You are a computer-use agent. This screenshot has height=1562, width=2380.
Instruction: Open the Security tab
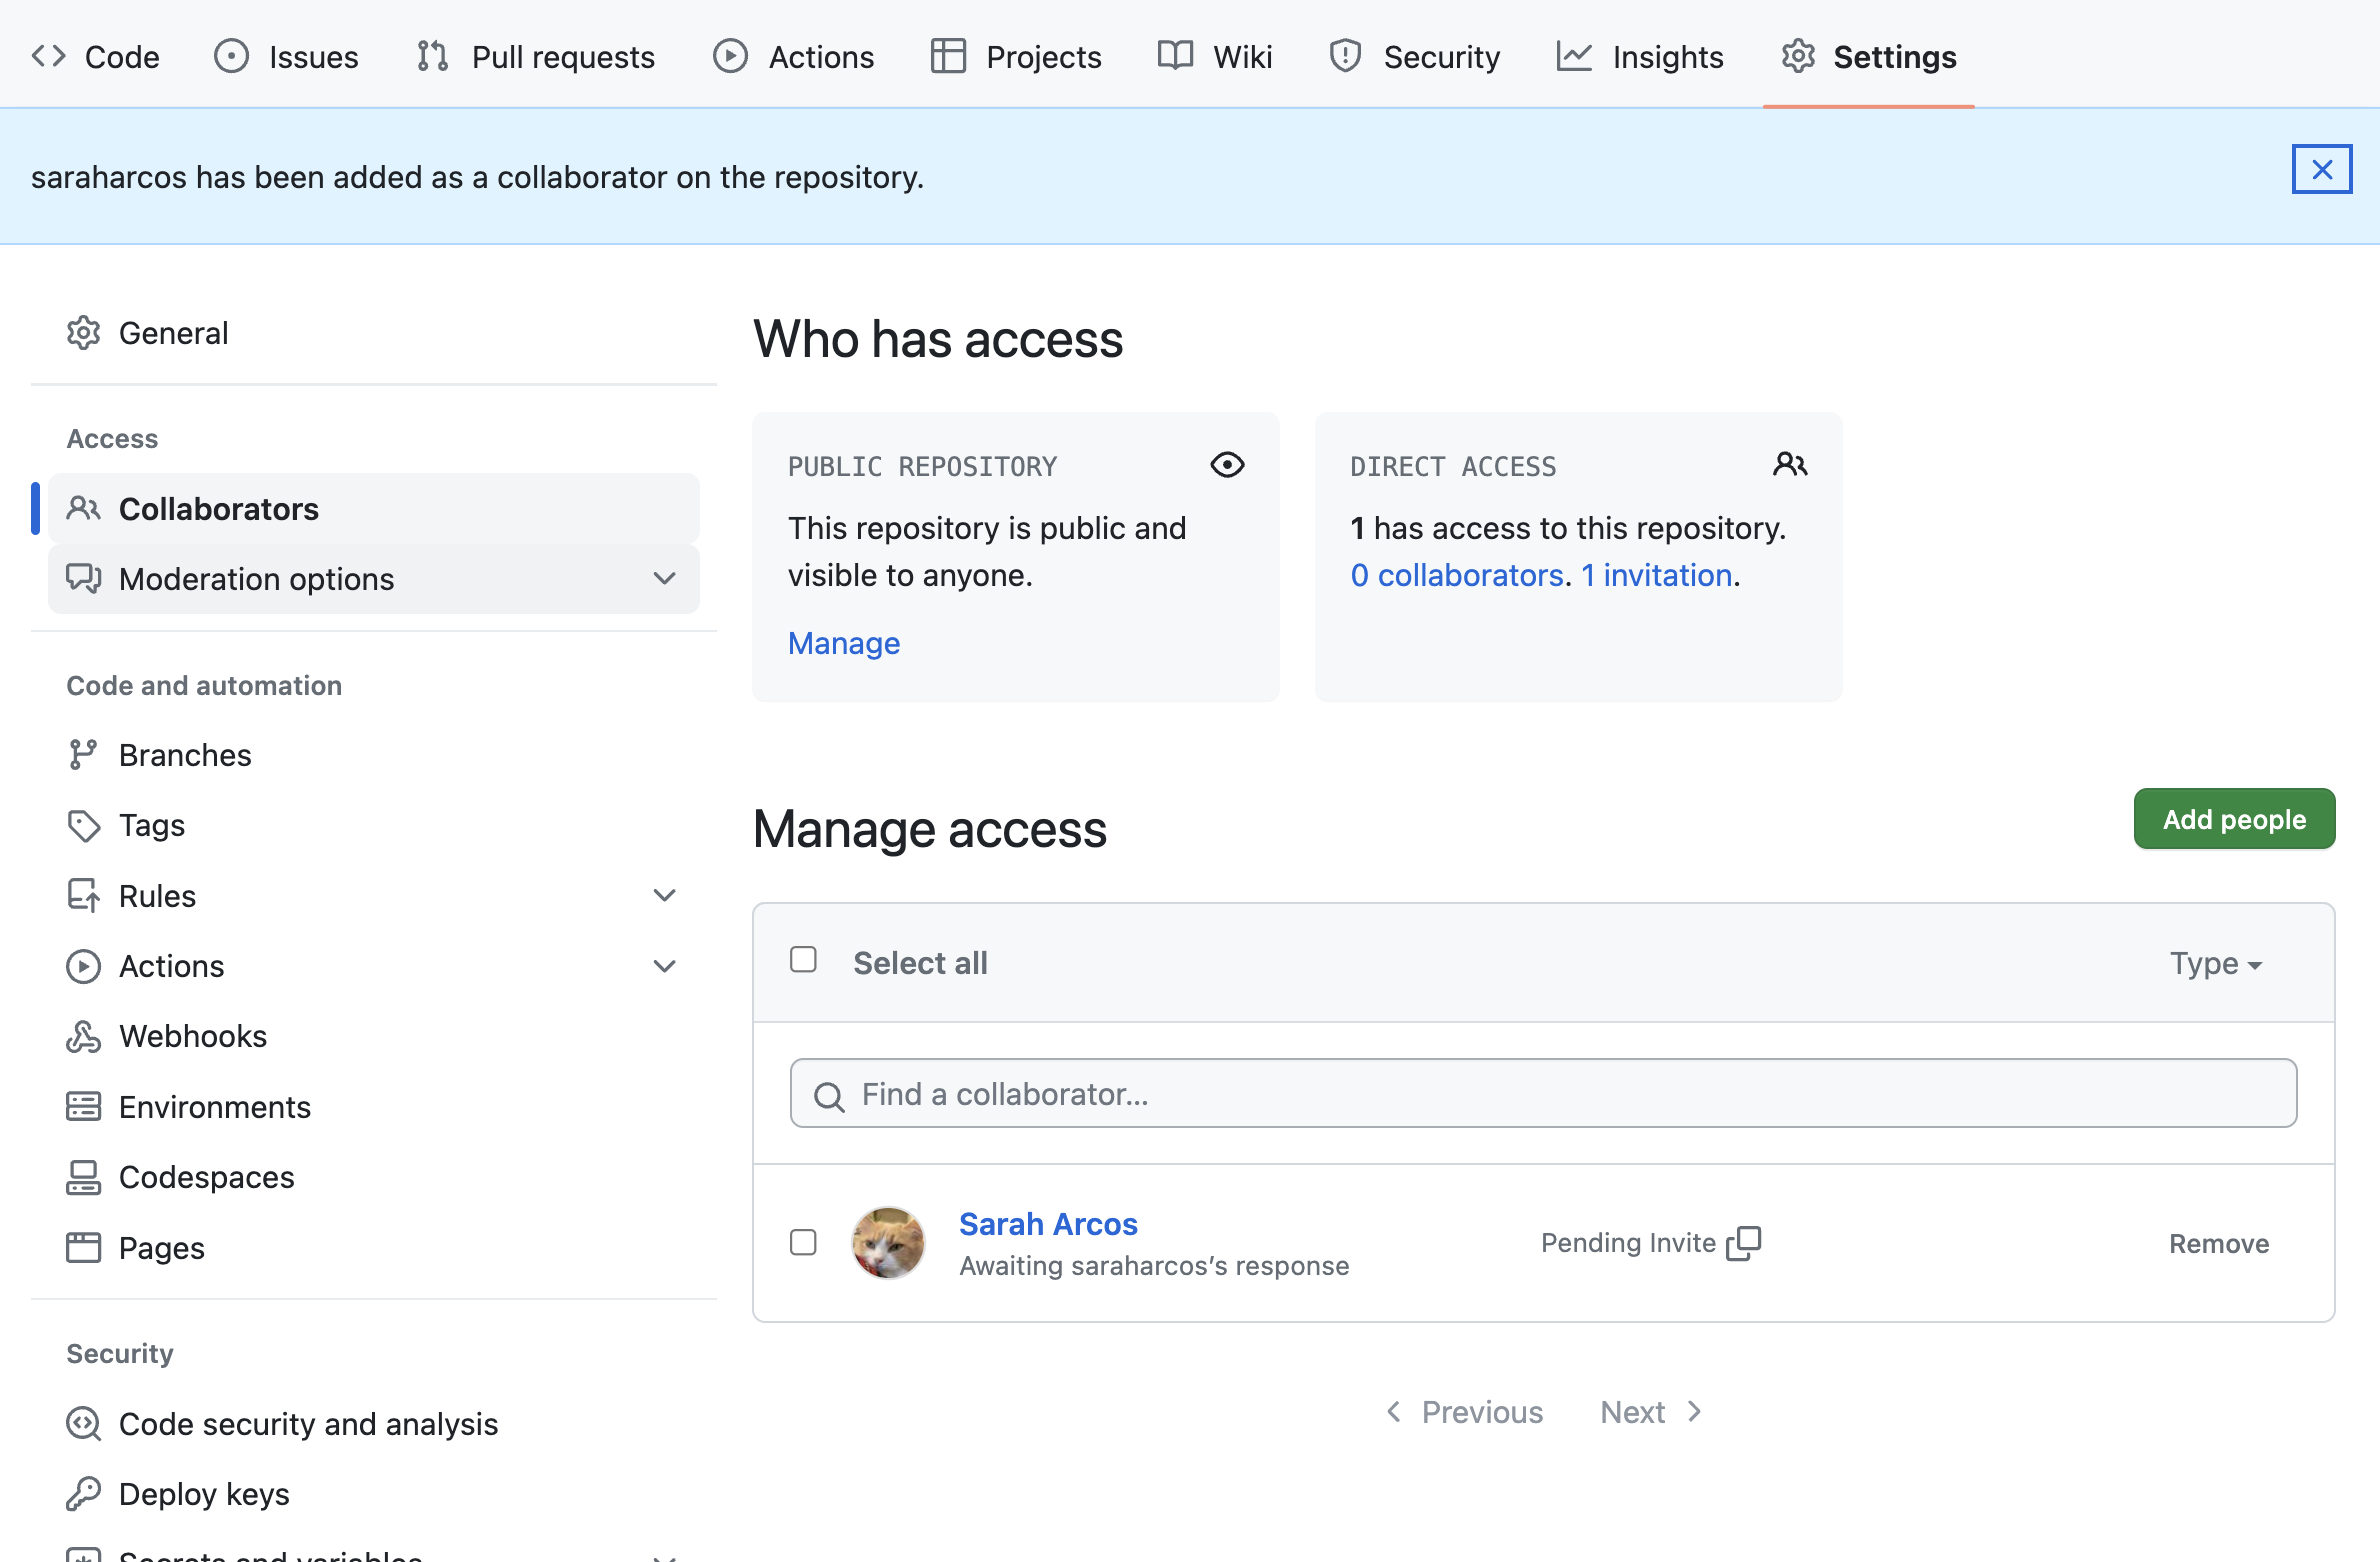click(x=1414, y=57)
